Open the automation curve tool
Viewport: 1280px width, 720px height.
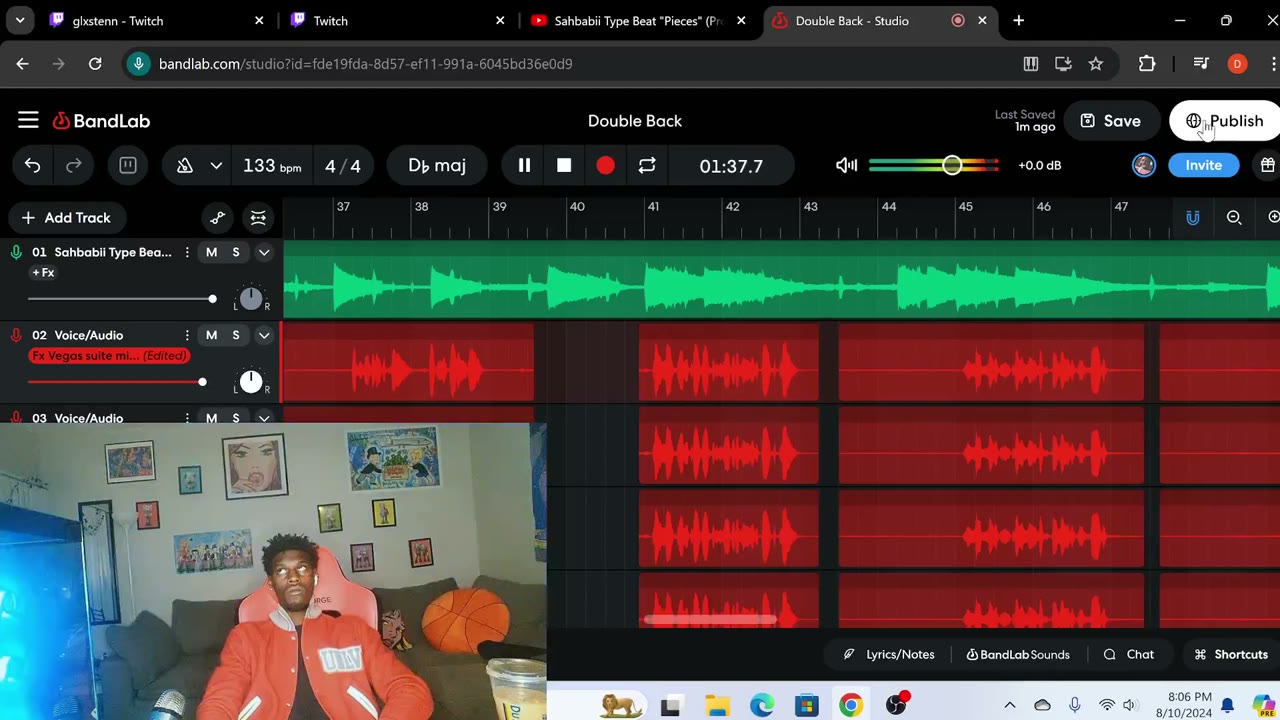[218, 218]
